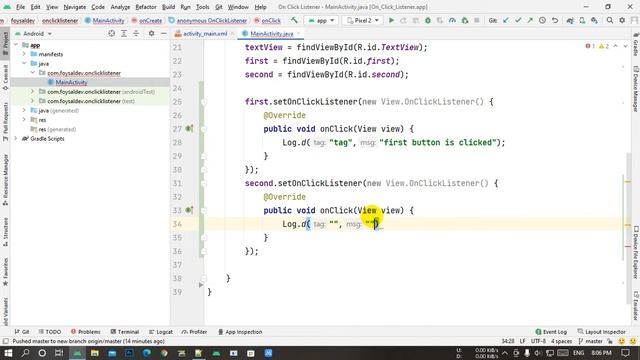The height and width of the screenshot is (360, 640).
Task: Open the Pixel 2 device dropdown
Action: [x=362, y=20]
